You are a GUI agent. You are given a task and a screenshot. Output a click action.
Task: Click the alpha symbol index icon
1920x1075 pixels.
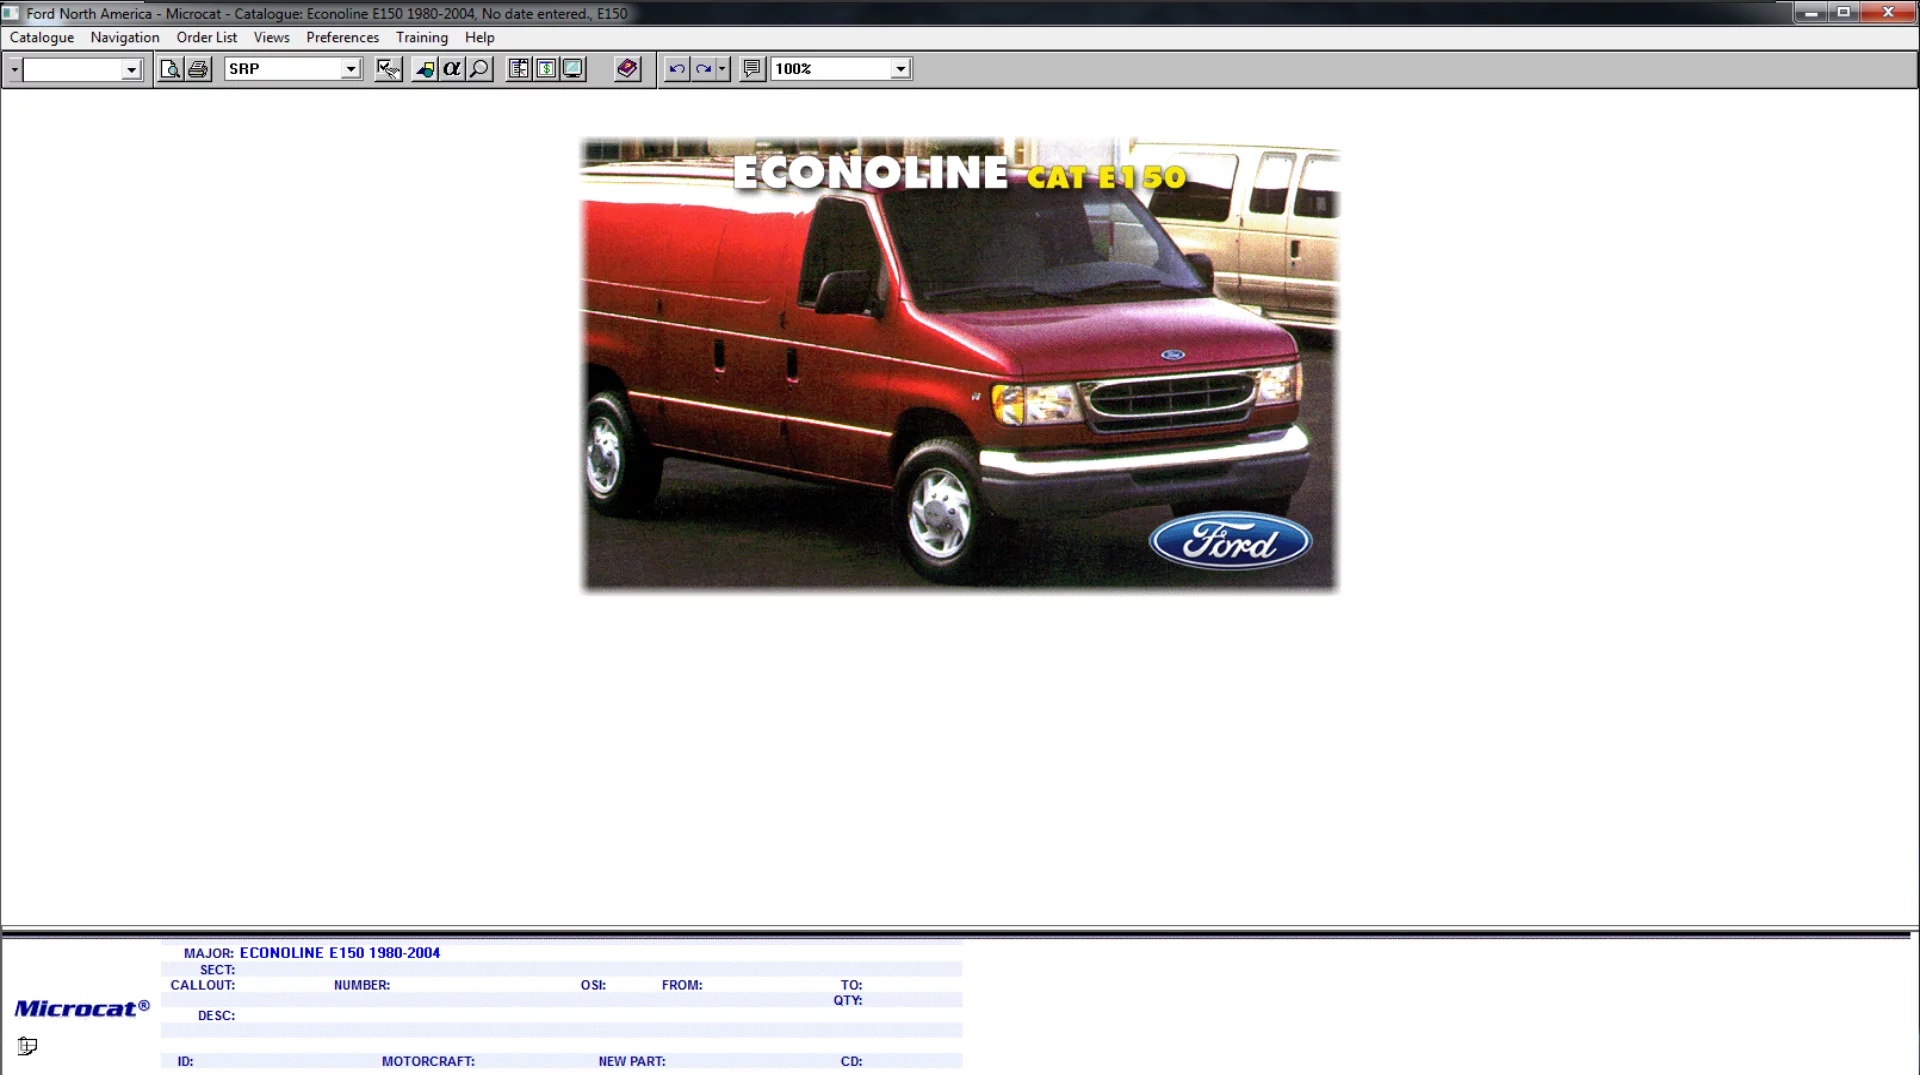click(x=452, y=69)
